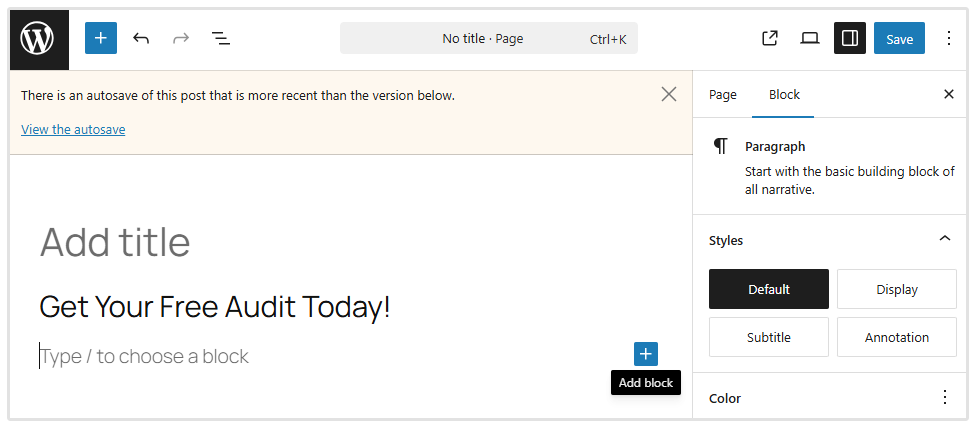Click the Redo arrow icon

(x=181, y=39)
